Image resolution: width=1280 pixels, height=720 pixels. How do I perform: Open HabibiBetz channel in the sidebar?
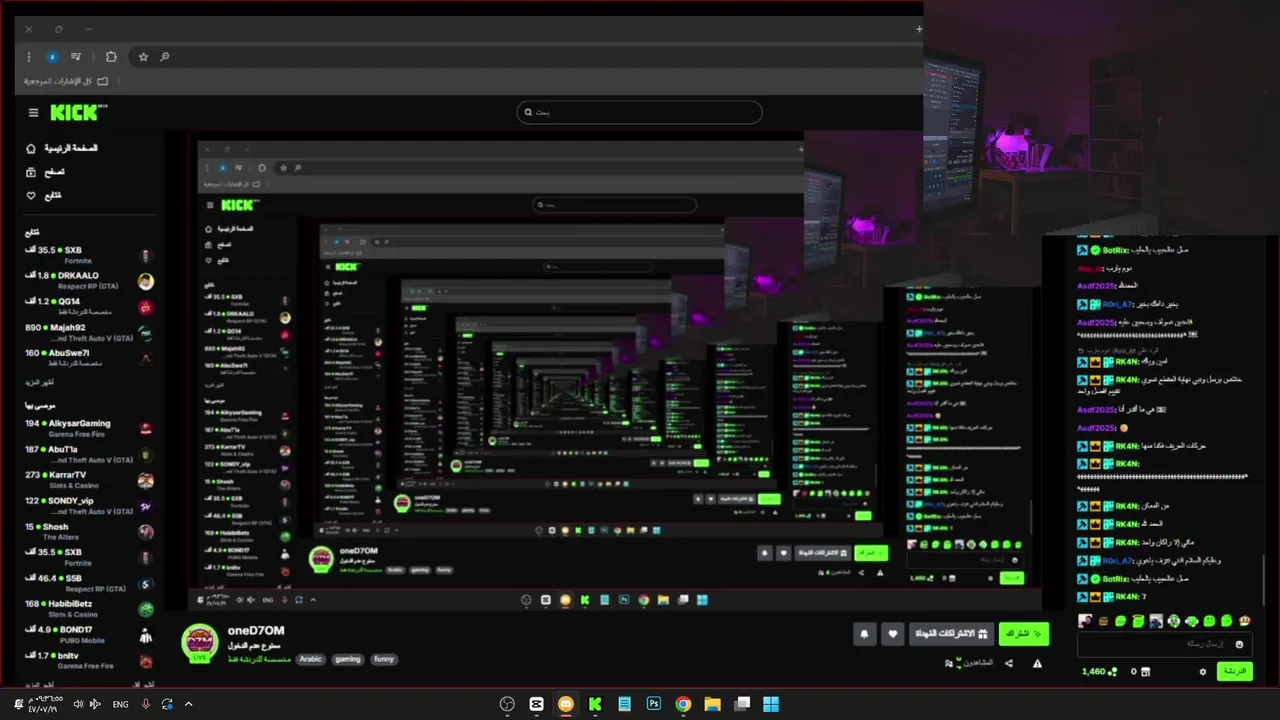tap(90, 609)
